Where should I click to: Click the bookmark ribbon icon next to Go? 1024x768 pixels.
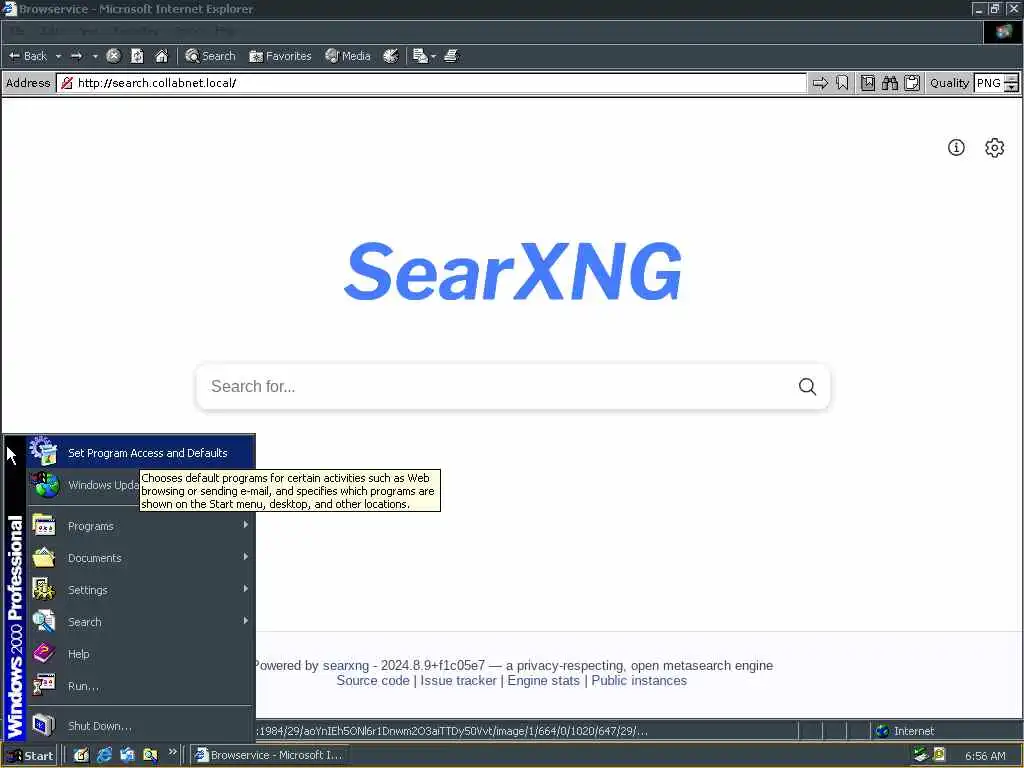pos(842,83)
